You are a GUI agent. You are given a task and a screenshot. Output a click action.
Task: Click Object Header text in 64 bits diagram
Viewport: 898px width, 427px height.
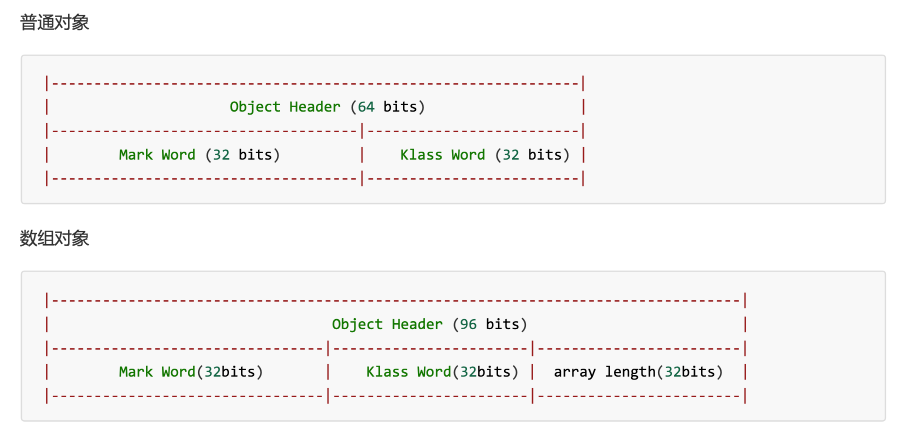click(285, 106)
